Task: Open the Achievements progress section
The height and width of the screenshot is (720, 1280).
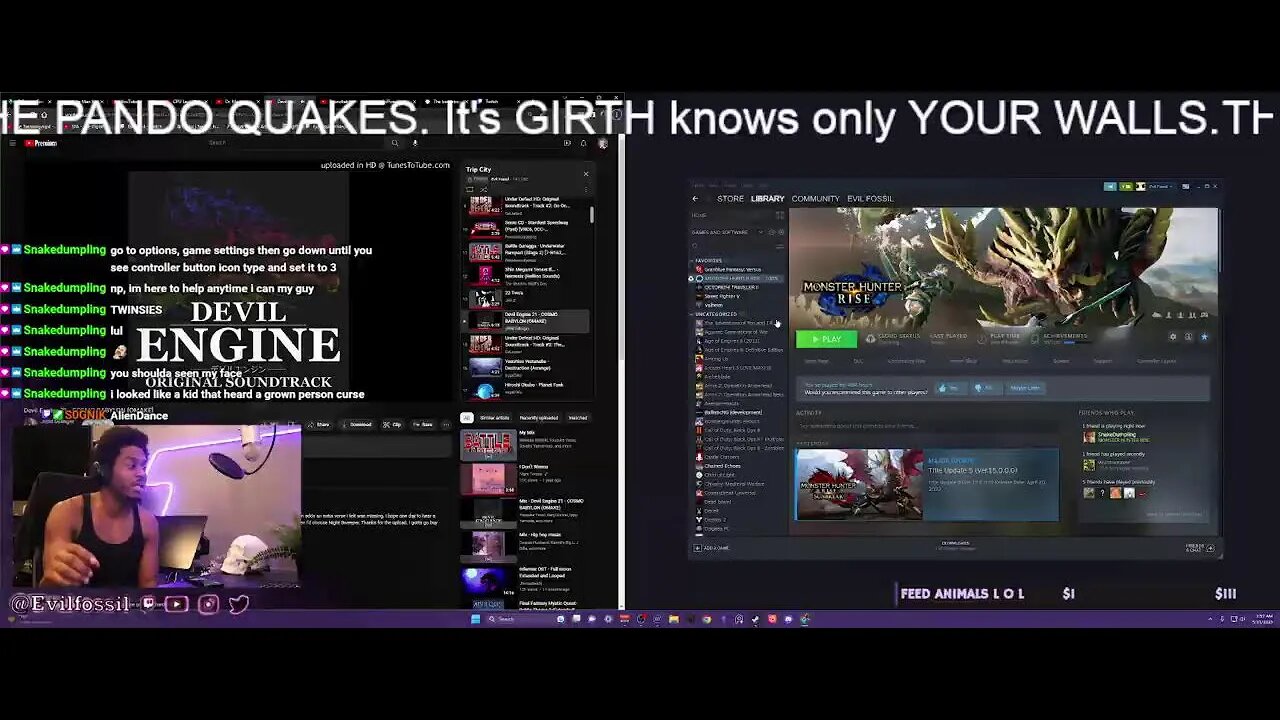Action: point(1060,338)
